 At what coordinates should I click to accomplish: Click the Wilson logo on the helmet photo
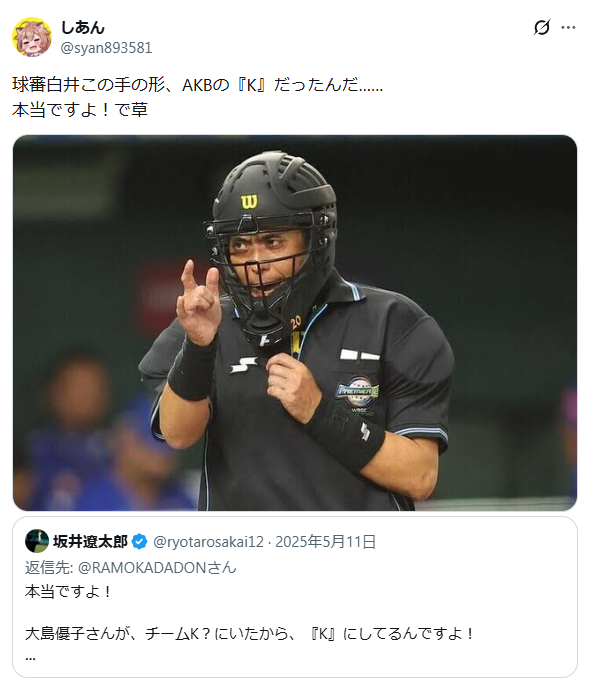(x=249, y=202)
